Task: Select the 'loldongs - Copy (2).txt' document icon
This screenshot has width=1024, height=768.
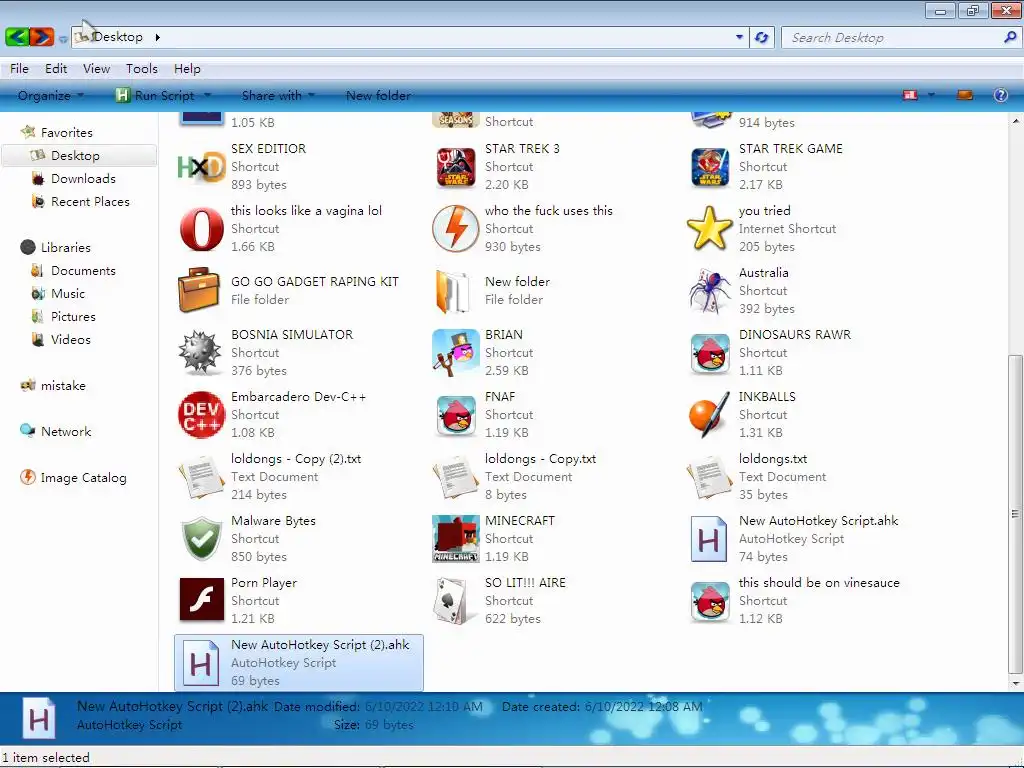Action: [x=201, y=477]
